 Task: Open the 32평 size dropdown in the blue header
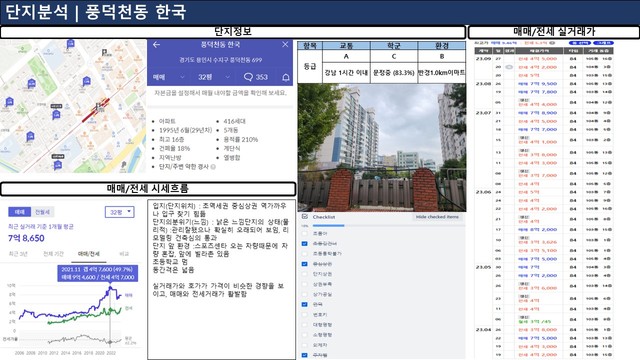click(x=214, y=77)
